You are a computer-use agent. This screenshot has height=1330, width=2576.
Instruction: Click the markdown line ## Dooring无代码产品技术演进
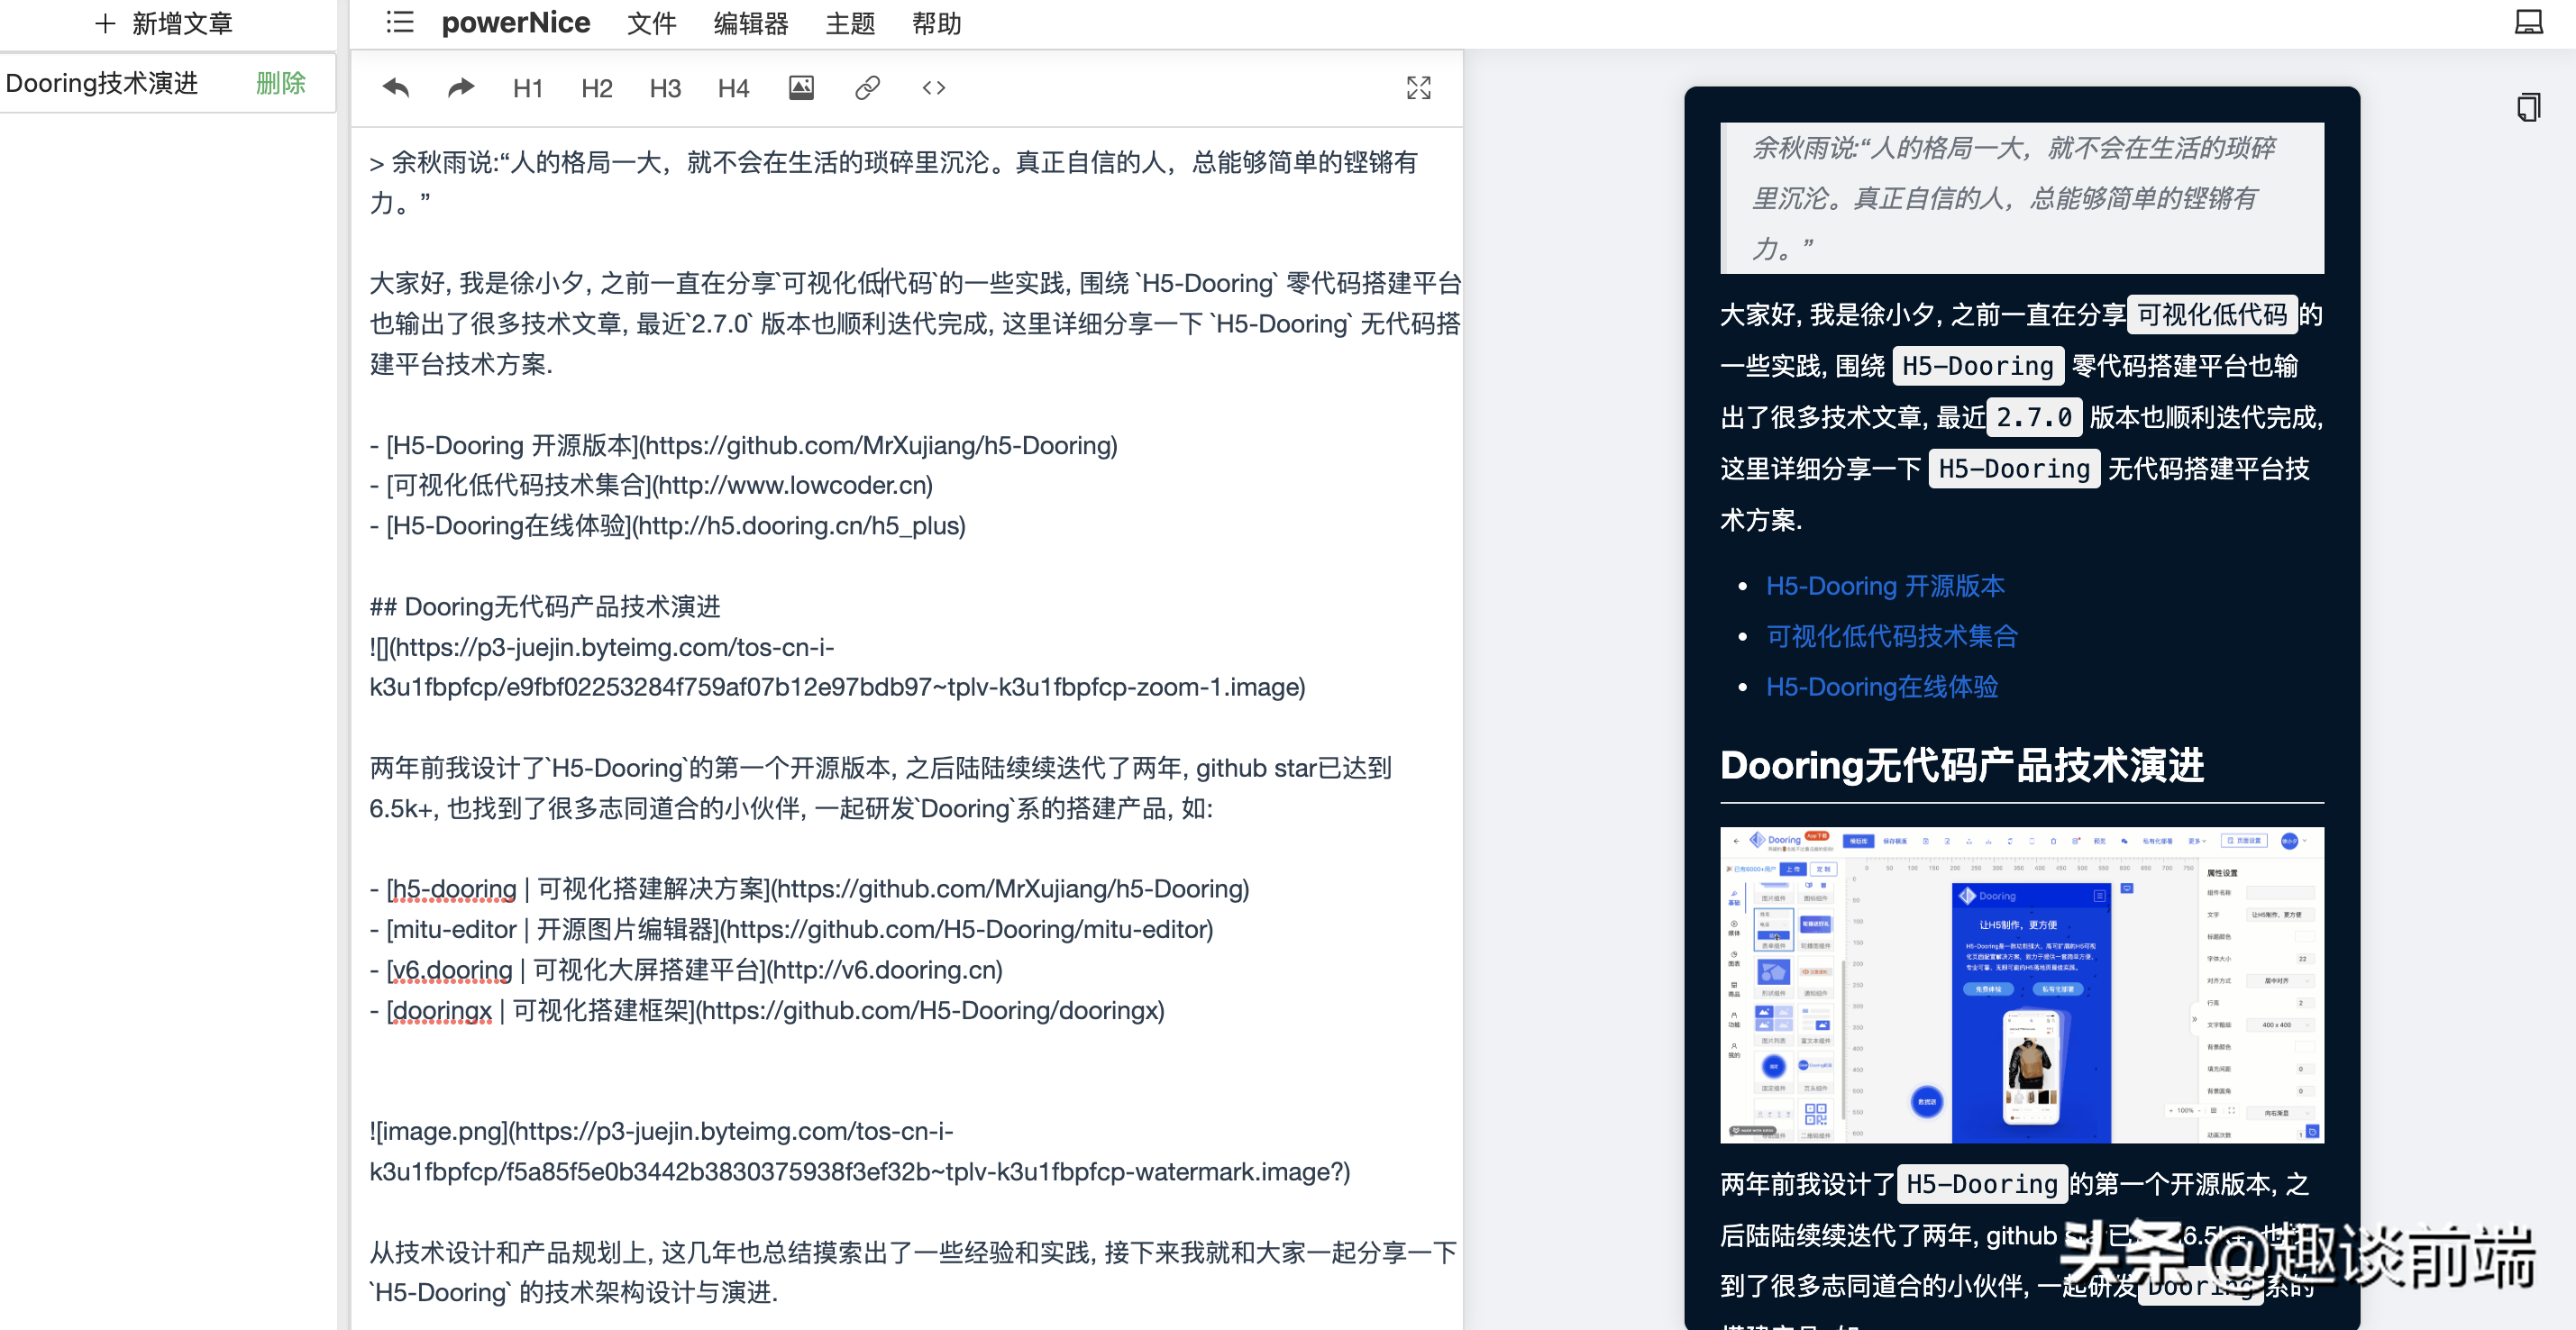click(545, 606)
